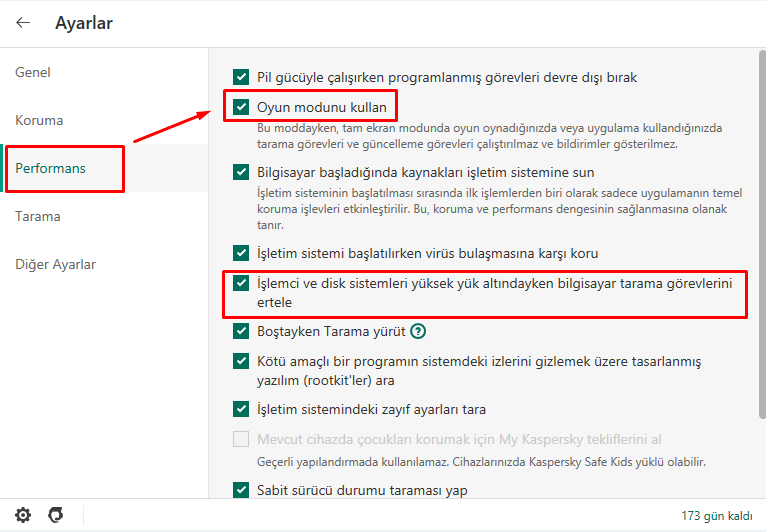Screen dimensions: 766x532
Task: Uncheck the Boştayken Tarama yürüt checkbox
Action: tap(241, 331)
